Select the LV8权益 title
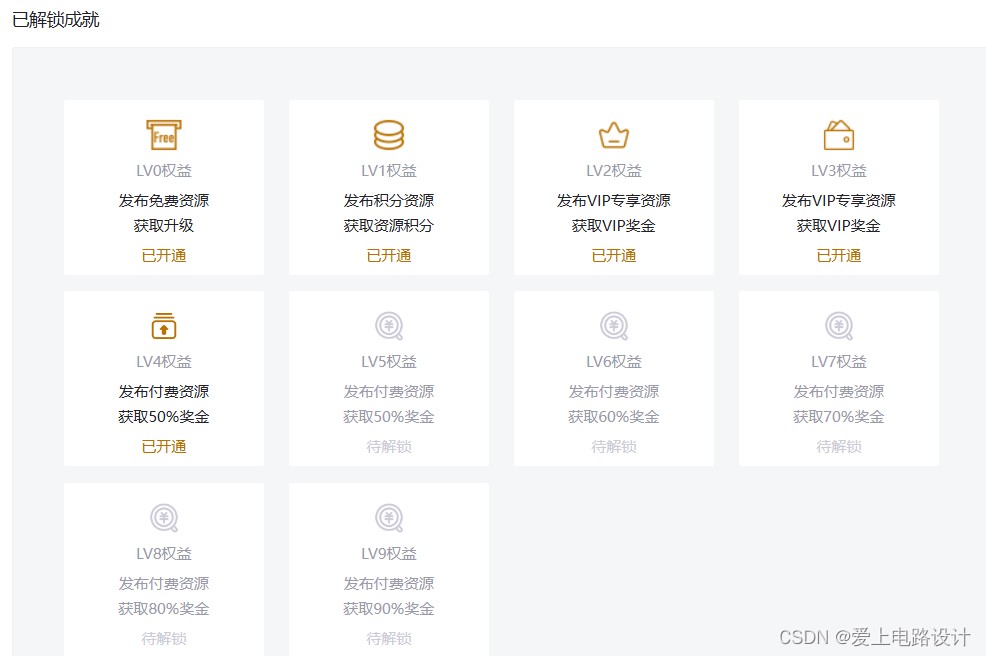Screen dimensions: 986x656 (163, 553)
